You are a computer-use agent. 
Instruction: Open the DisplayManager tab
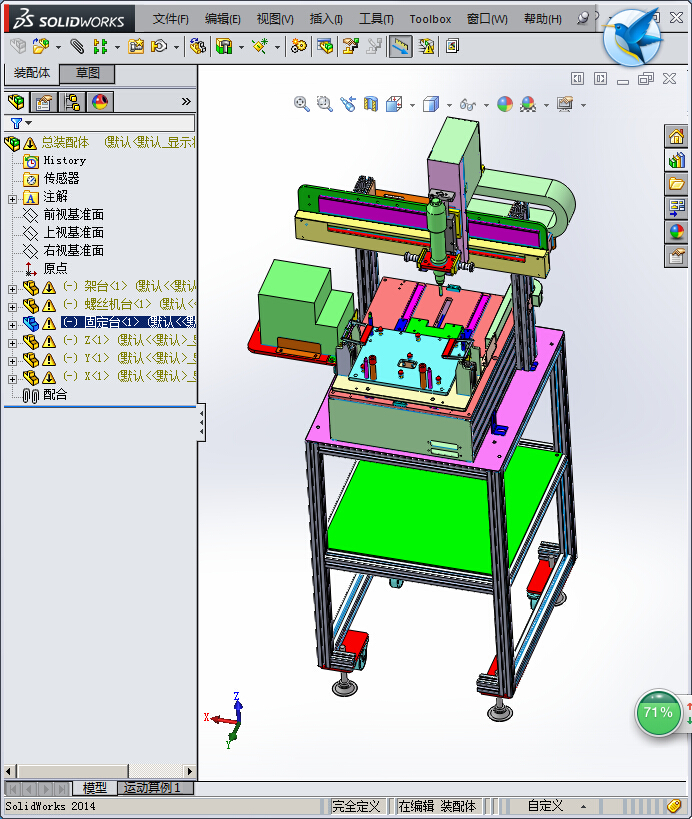tap(100, 101)
